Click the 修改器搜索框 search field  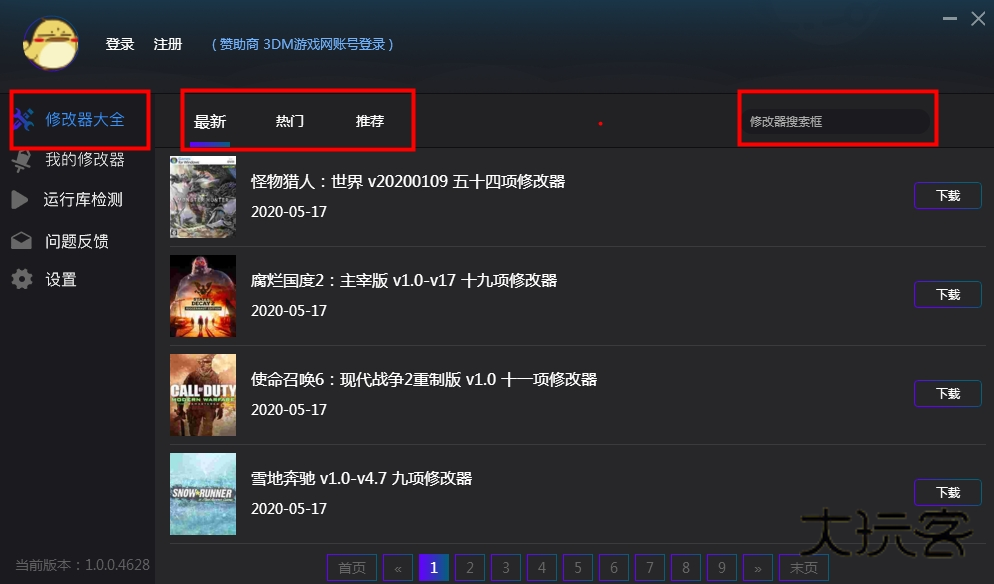click(837, 121)
